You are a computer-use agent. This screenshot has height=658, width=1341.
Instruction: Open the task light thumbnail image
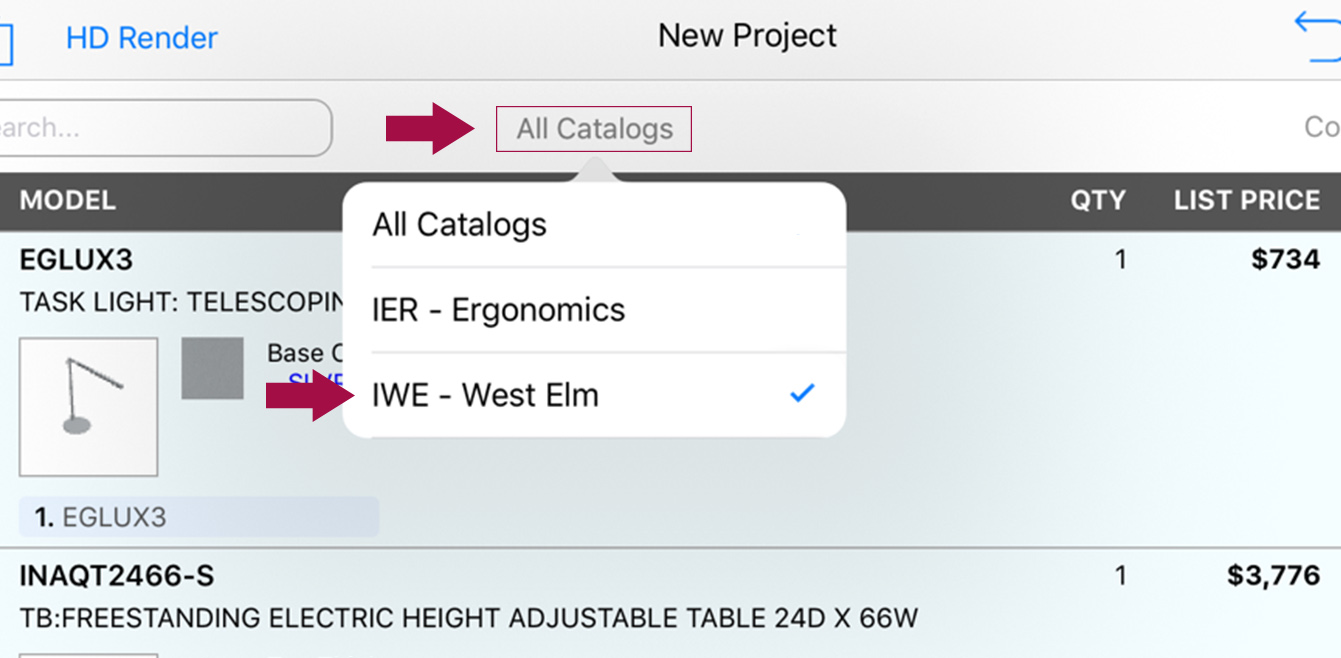(88, 407)
